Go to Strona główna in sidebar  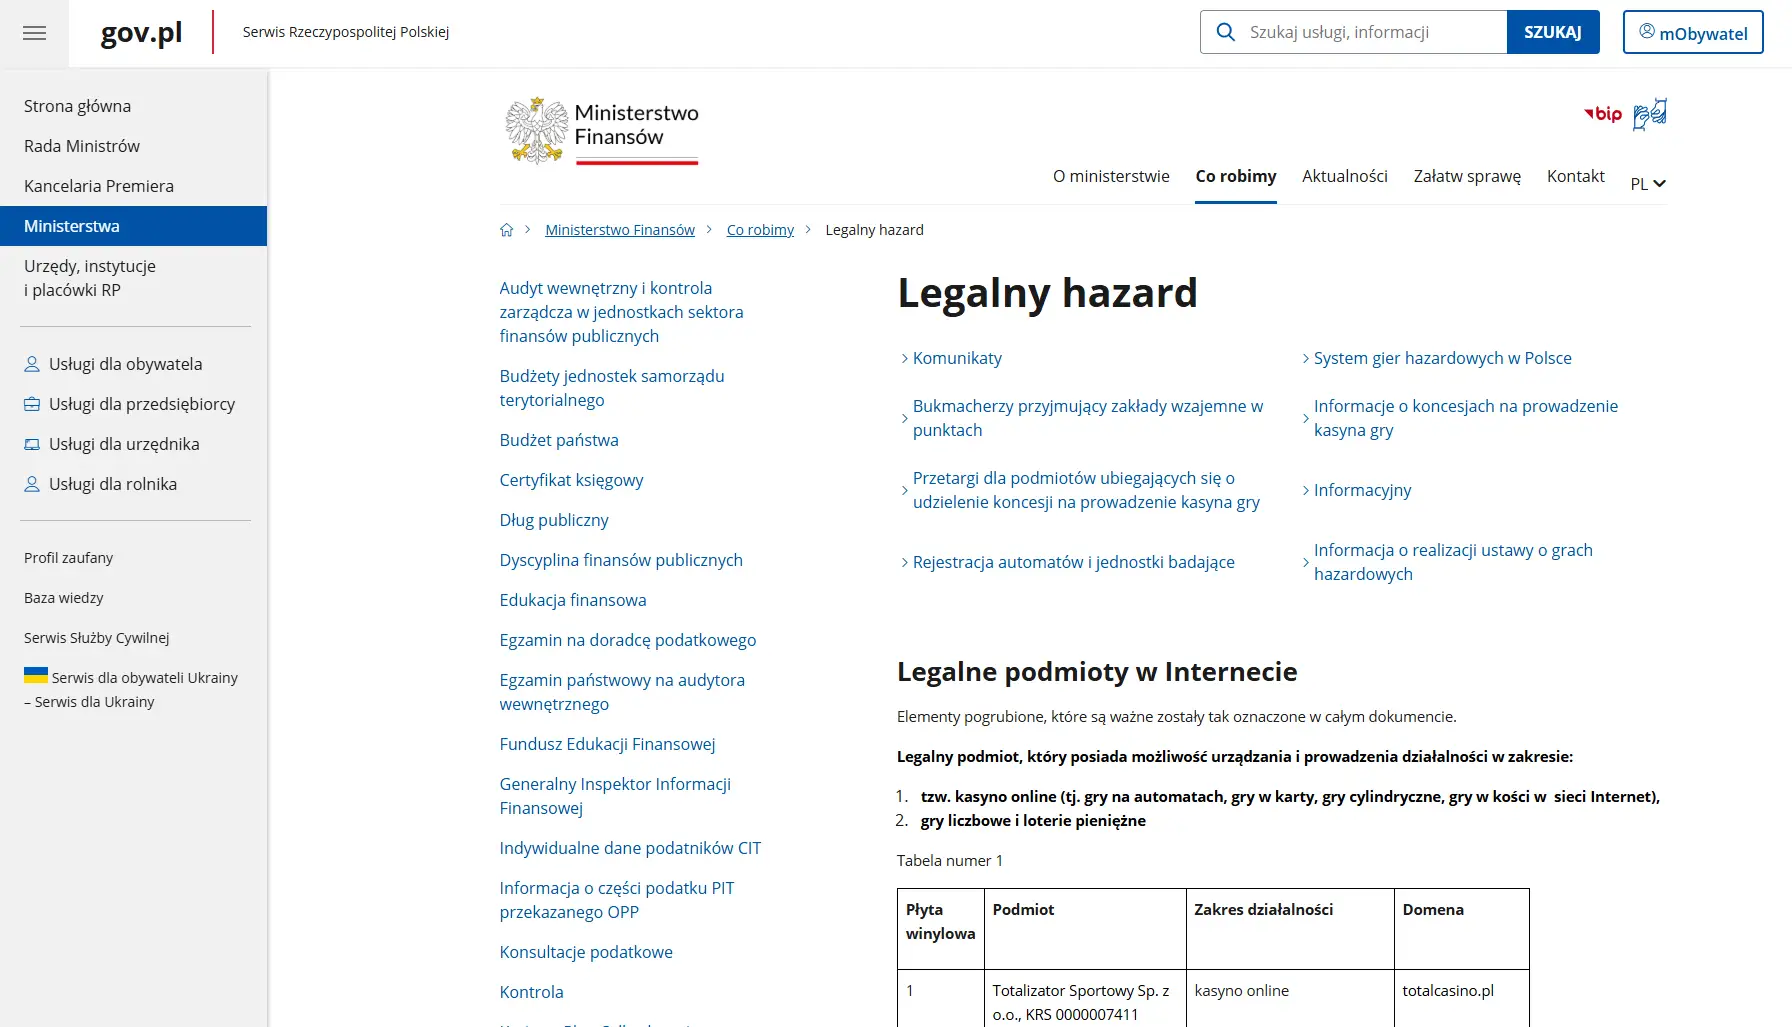tap(78, 106)
